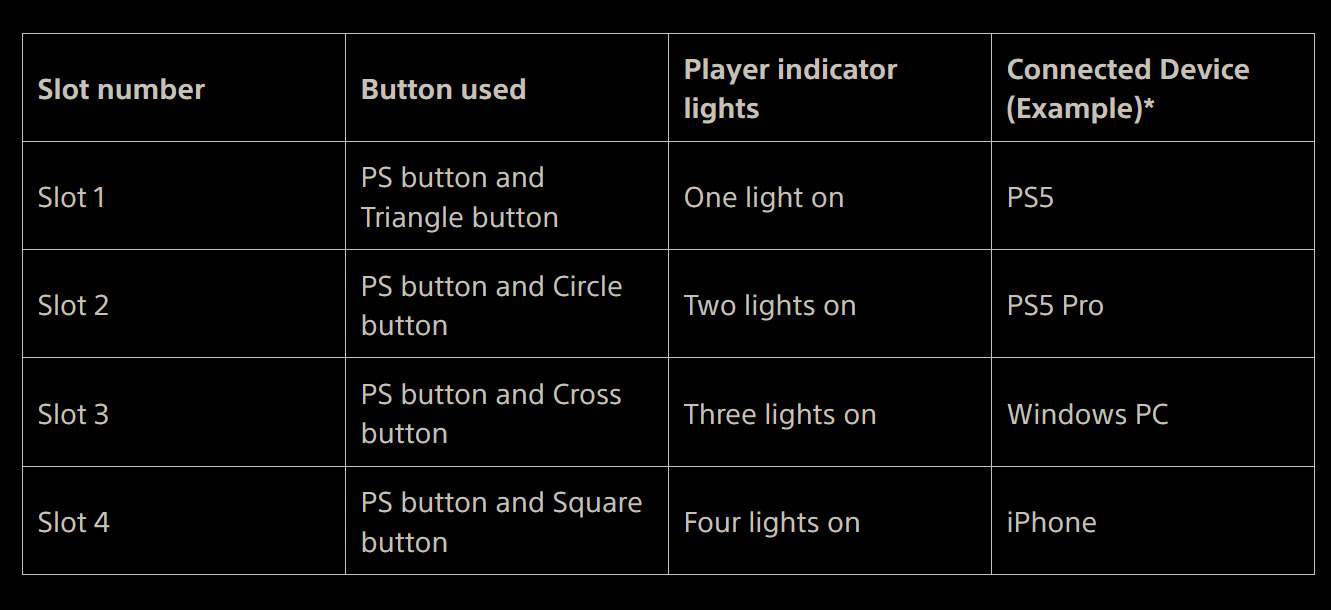Click the "Three lights on" cell
Image resolution: width=1331 pixels, height=610 pixels.
click(x=780, y=414)
